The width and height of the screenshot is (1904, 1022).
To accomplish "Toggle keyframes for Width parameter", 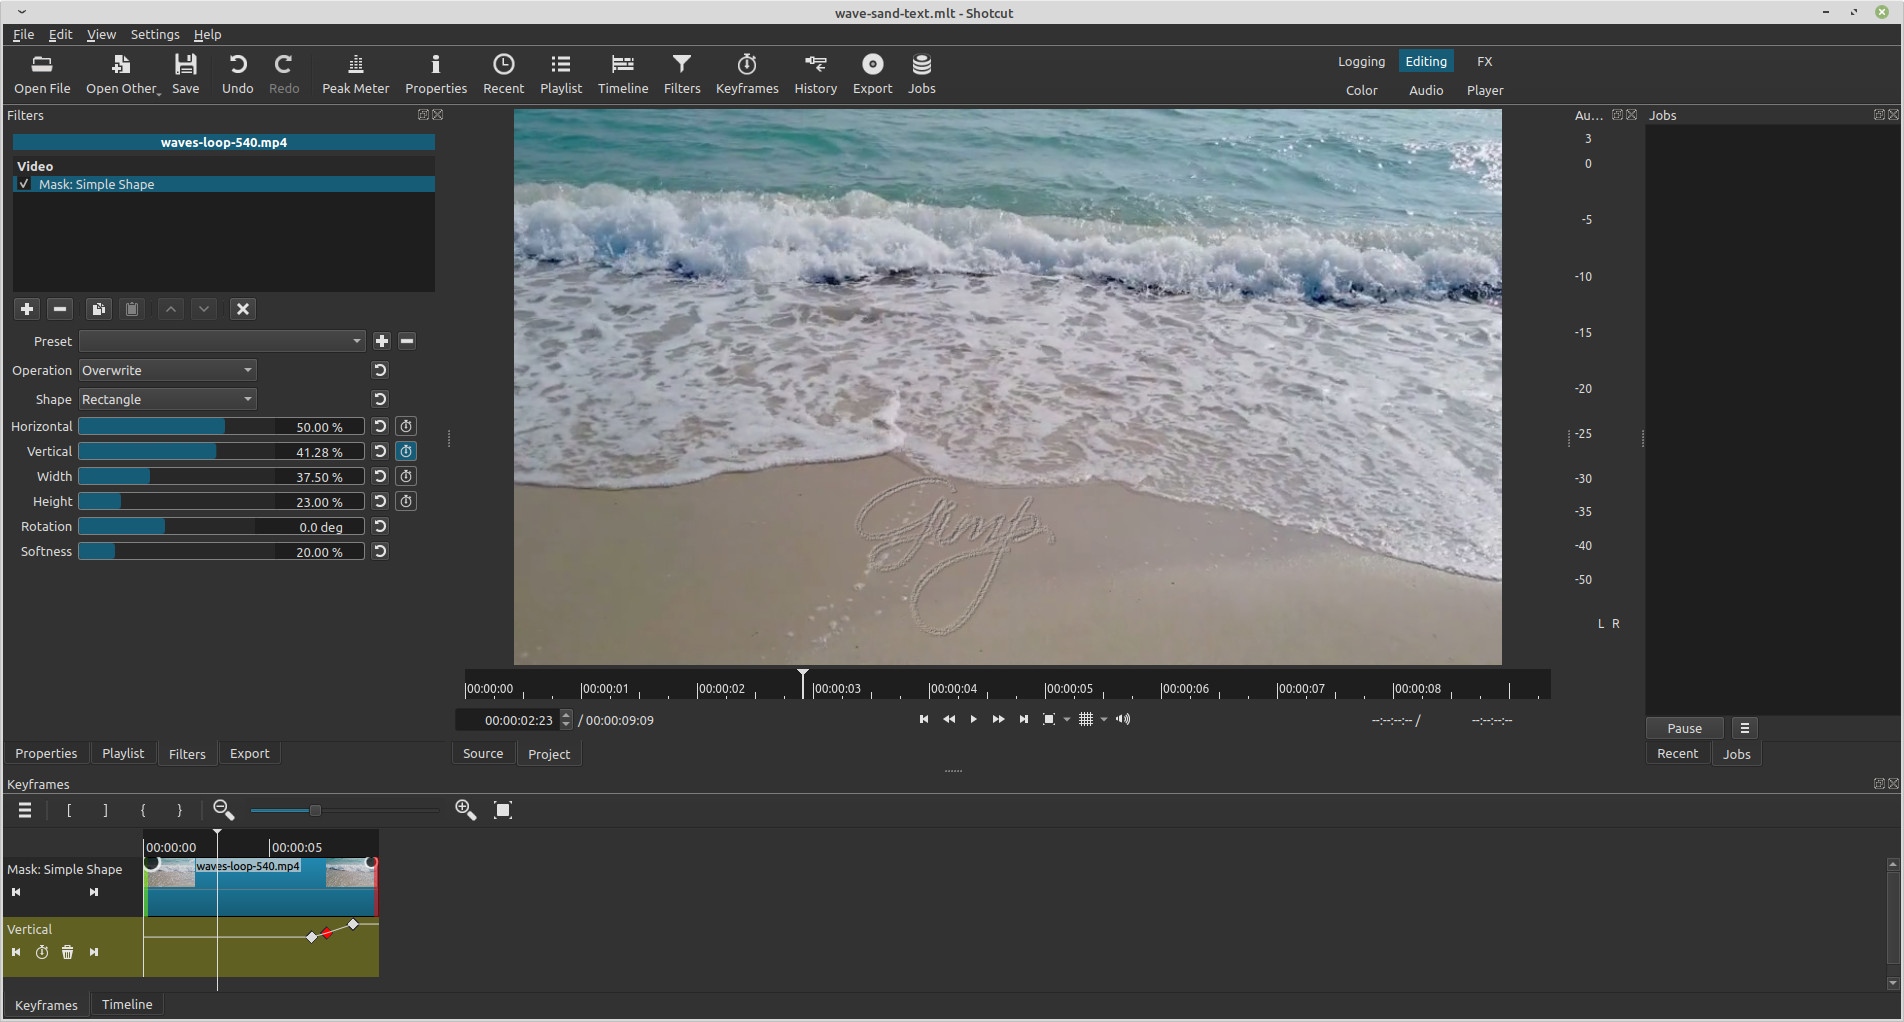I will pos(406,476).
